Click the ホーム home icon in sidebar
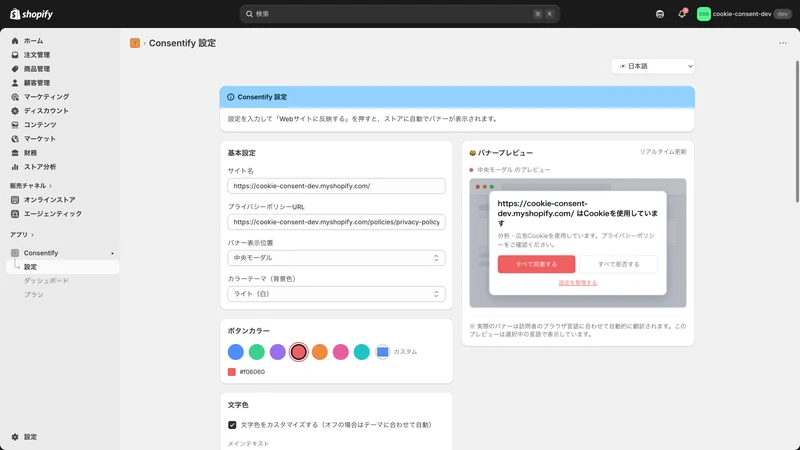This screenshot has width=800, height=450. 15,41
